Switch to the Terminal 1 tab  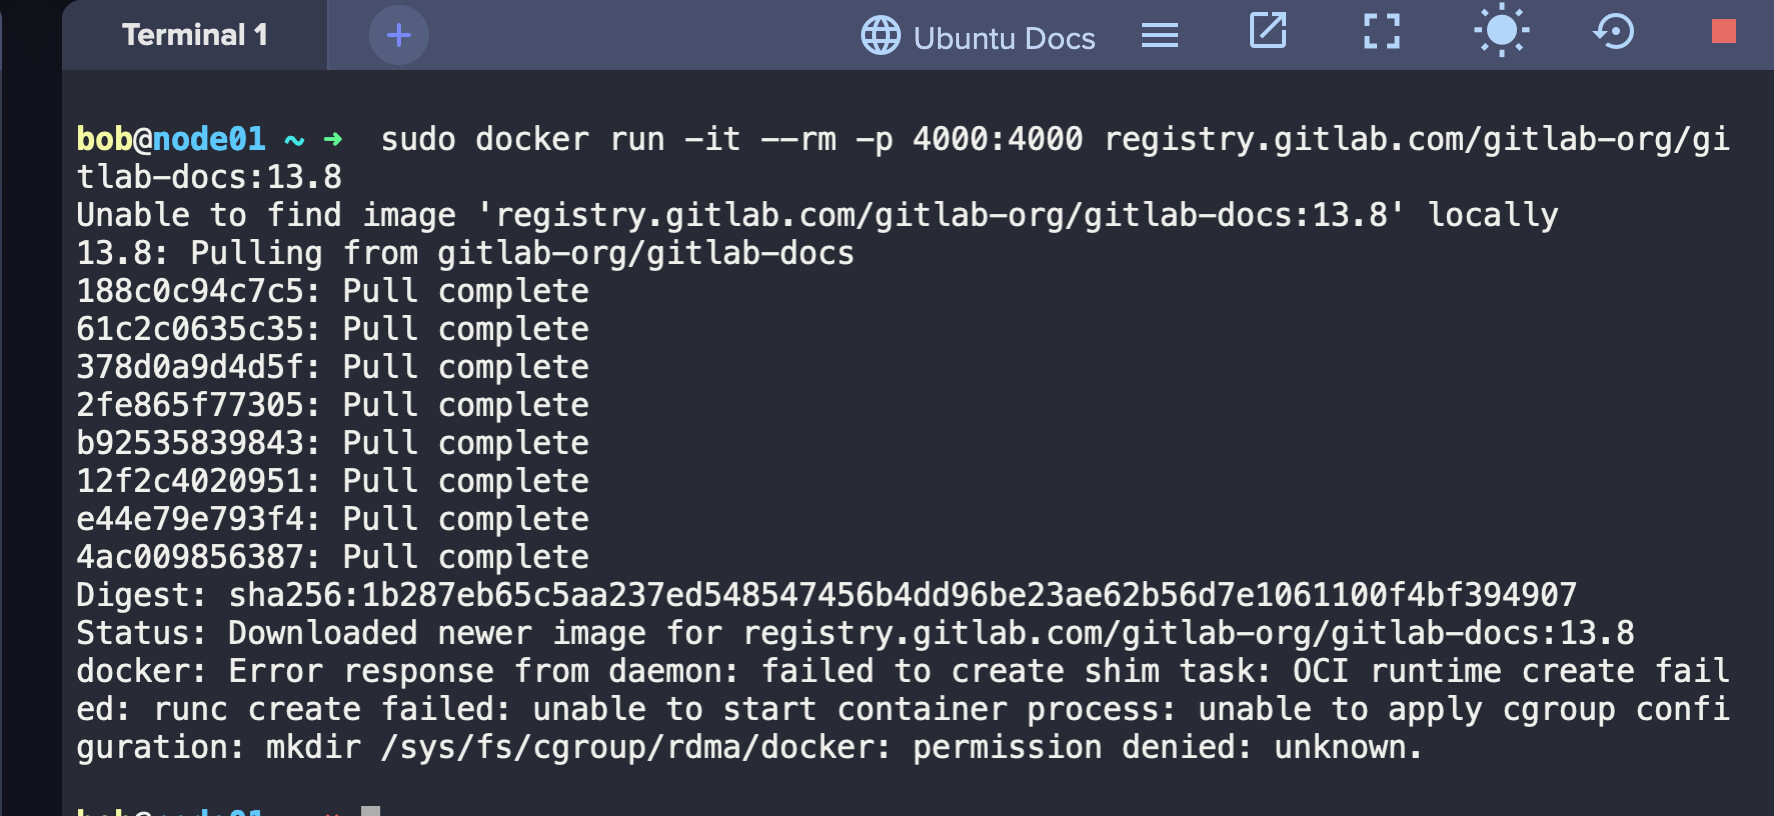[195, 36]
